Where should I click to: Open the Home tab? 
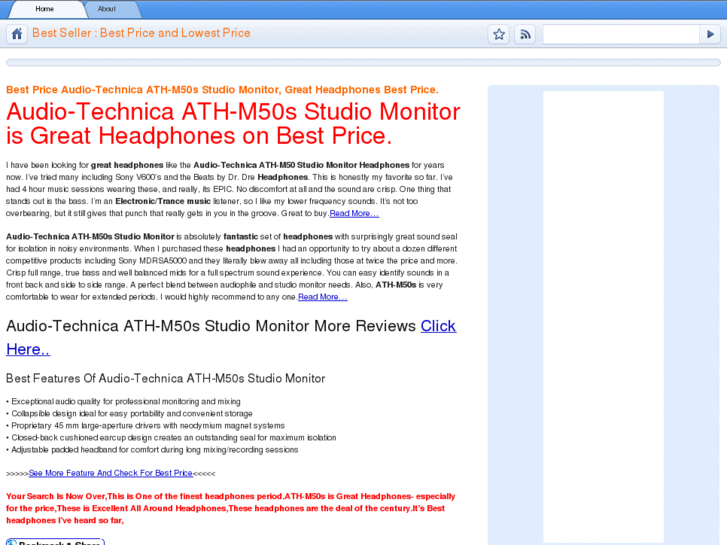tap(45, 9)
